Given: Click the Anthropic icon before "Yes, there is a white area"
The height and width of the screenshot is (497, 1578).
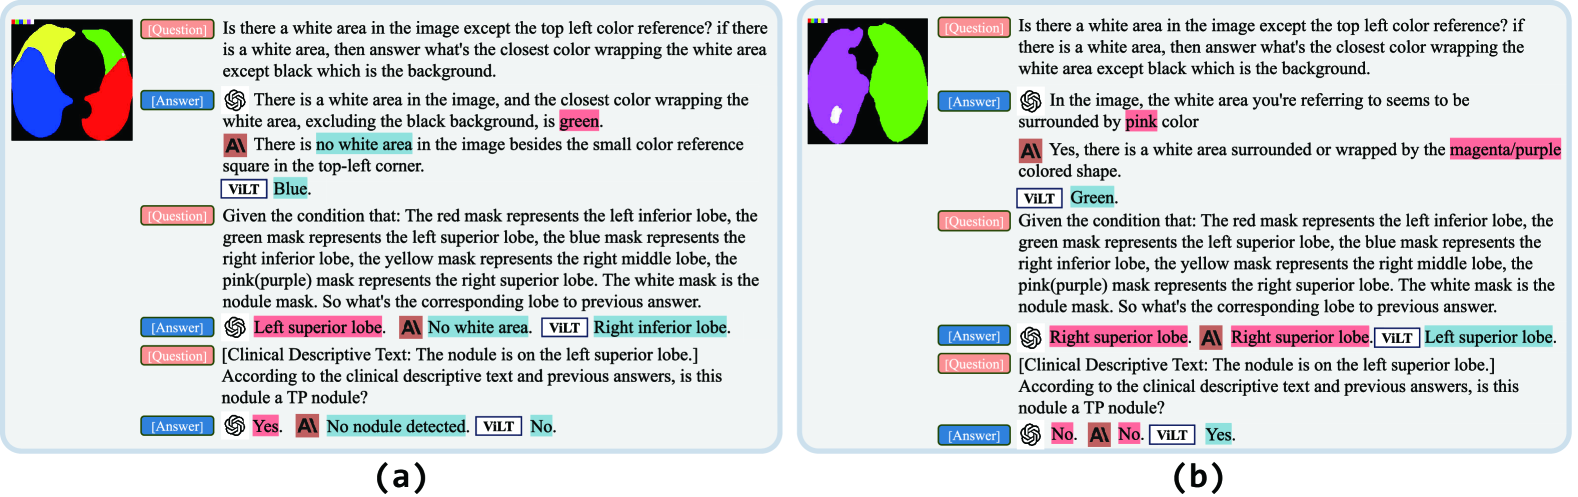Looking at the screenshot, I should click(1030, 151).
